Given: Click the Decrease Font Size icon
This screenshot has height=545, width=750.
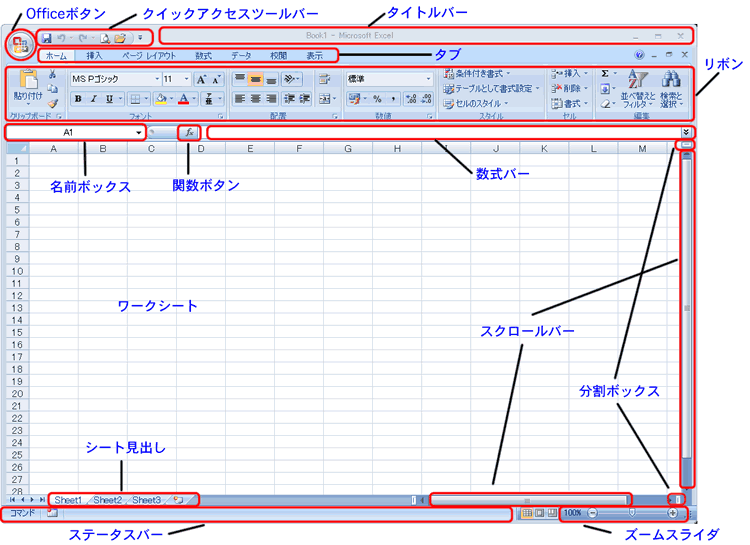Looking at the screenshot, I should tap(217, 79).
